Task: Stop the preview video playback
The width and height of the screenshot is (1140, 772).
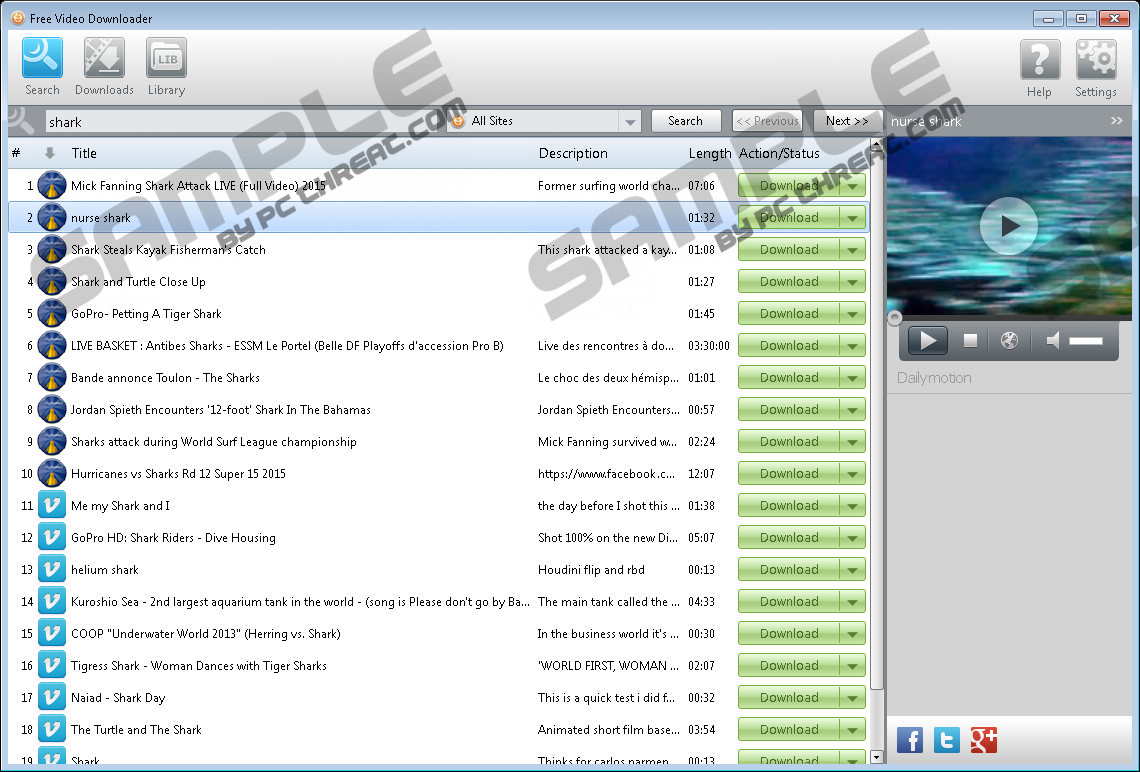Action: (970, 341)
